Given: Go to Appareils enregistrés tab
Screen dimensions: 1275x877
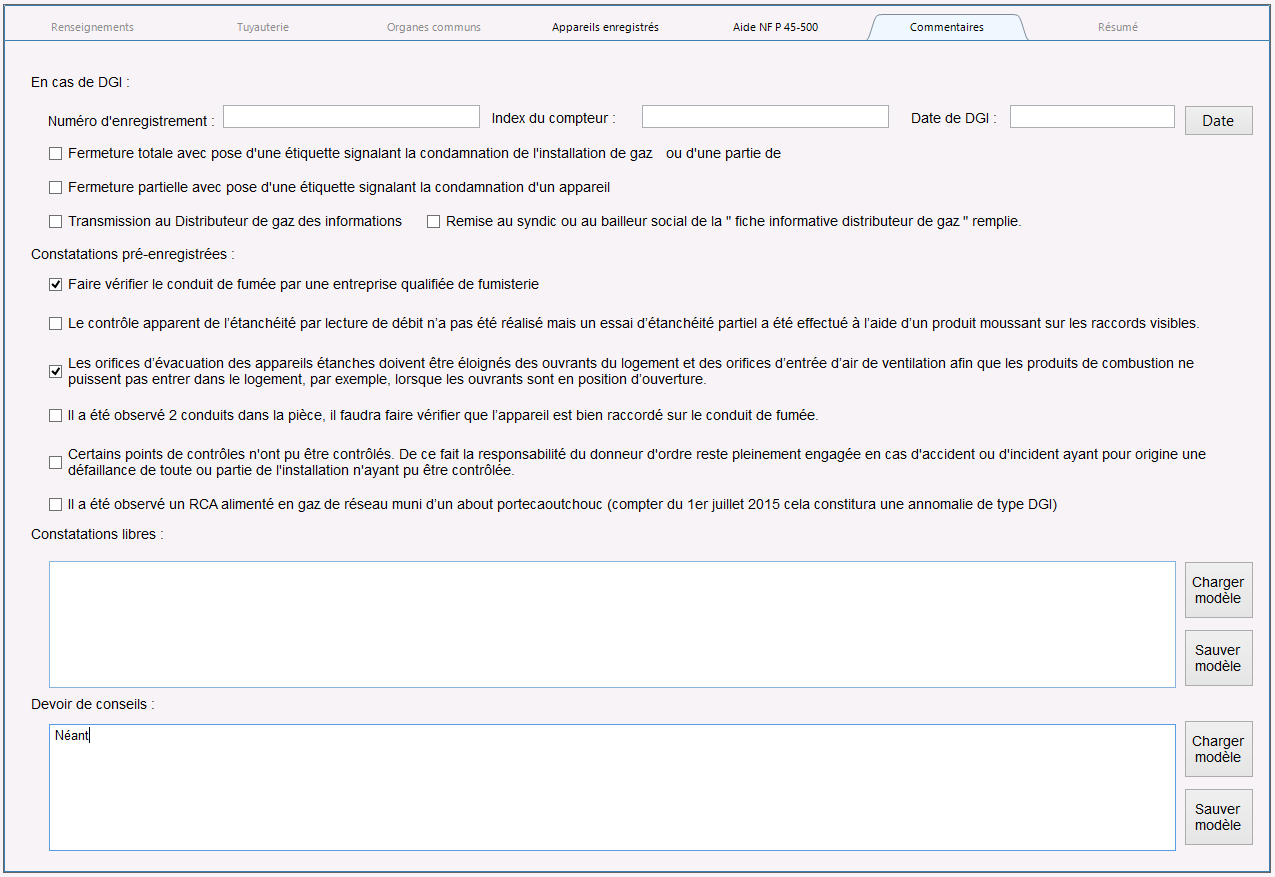Looking at the screenshot, I should point(605,27).
